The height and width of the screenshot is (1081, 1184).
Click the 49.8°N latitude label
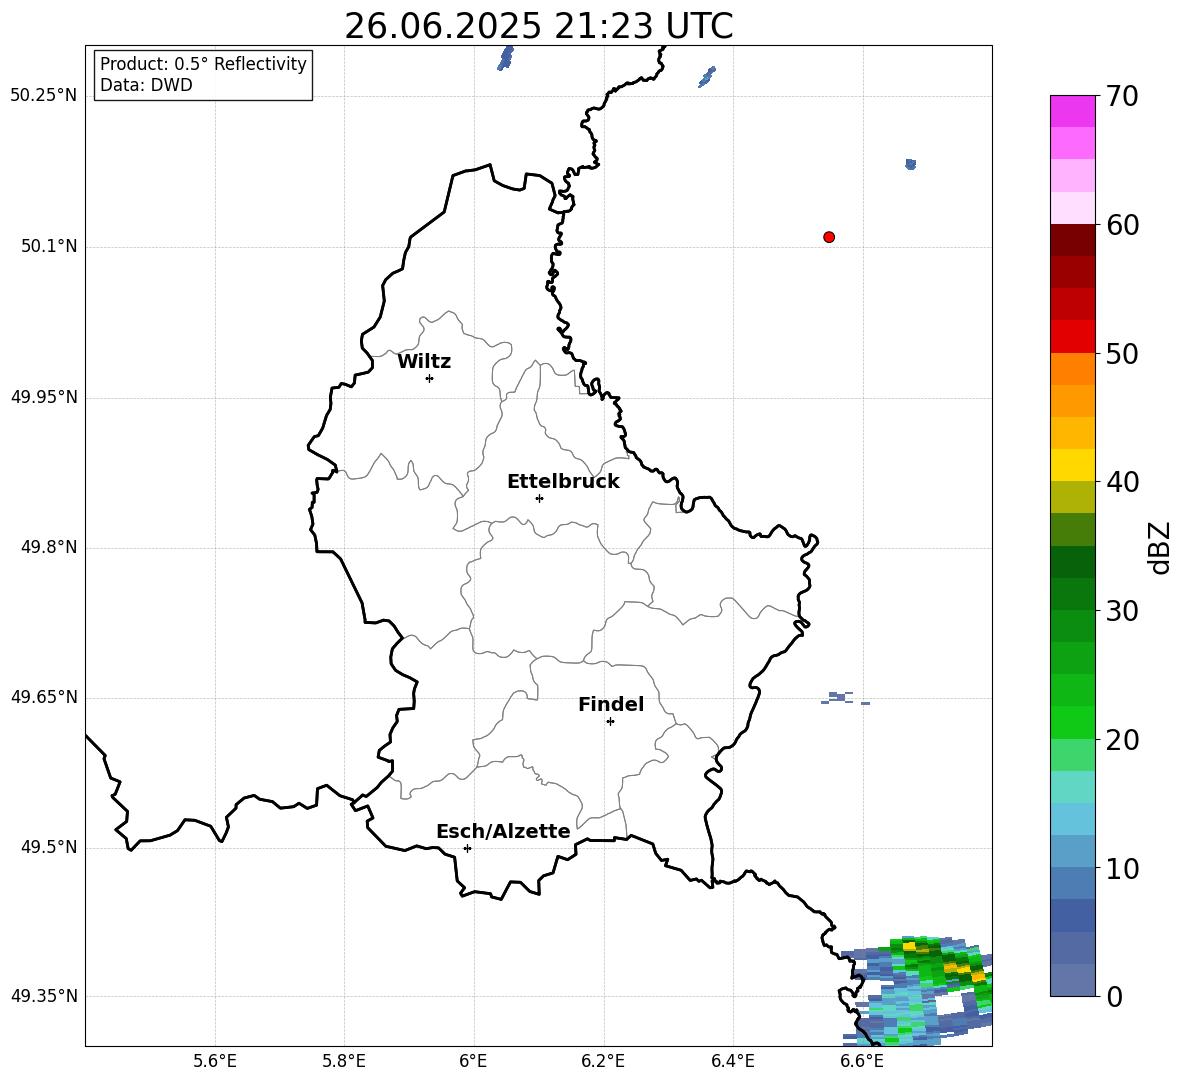pyautogui.click(x=49, y=547)
